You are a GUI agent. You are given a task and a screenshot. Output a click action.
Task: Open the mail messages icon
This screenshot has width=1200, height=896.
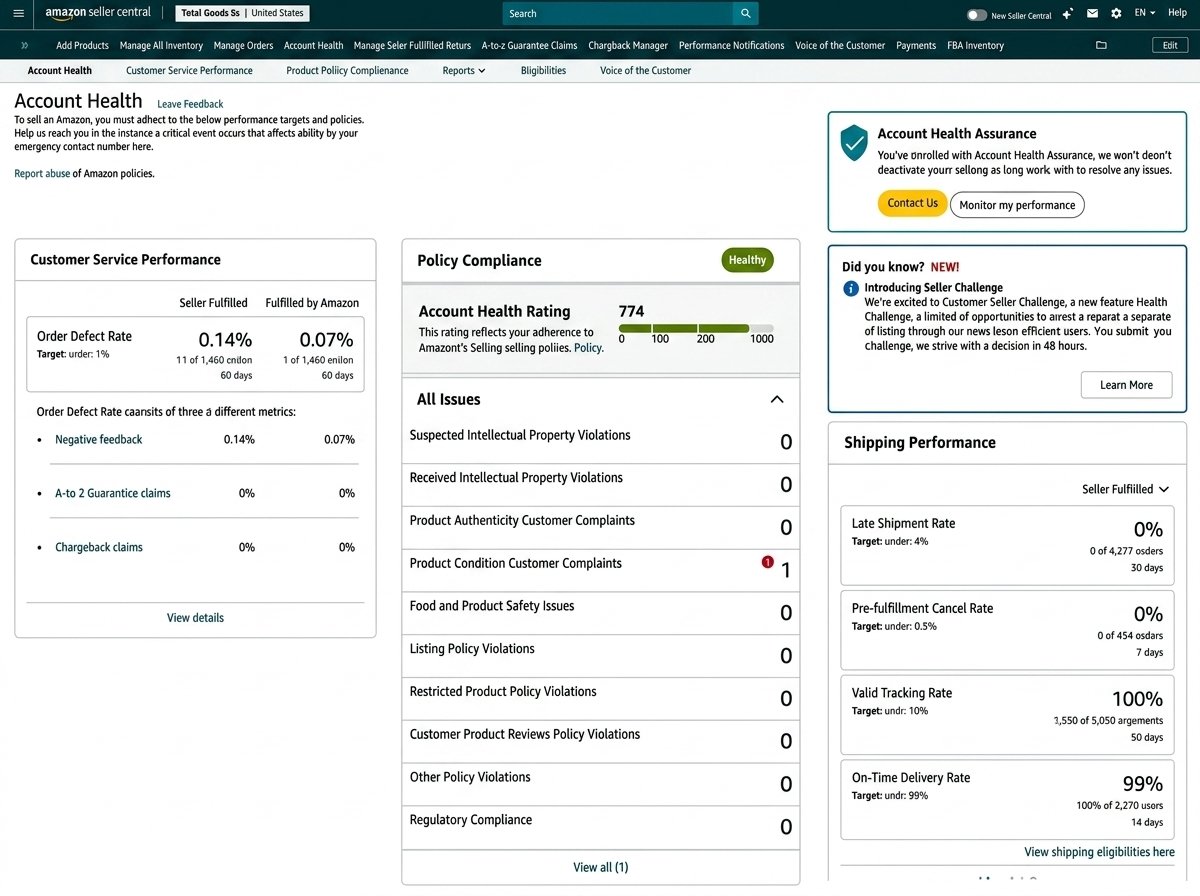[1092, 14]
